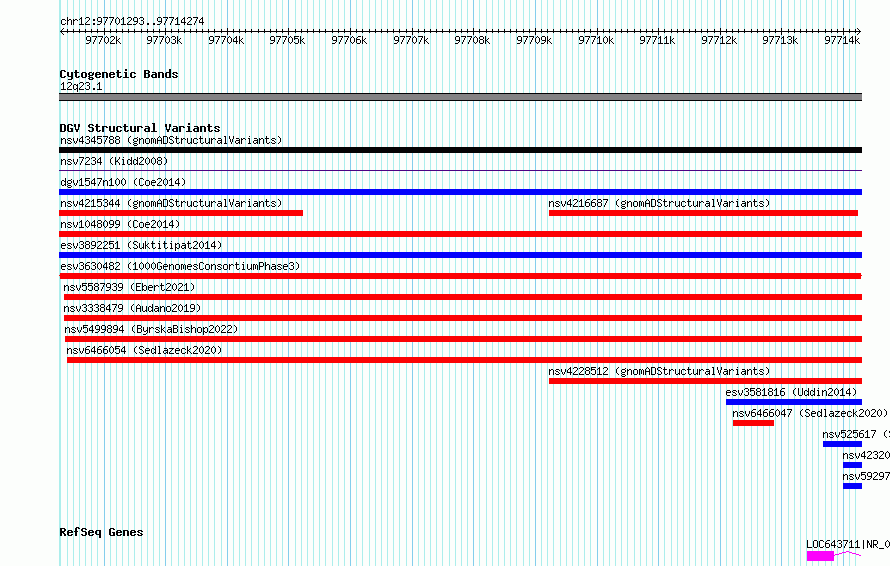Click the nsv4216687 gnomAD variant label
Screen dimensions: 890x566
tap(659, 203)
